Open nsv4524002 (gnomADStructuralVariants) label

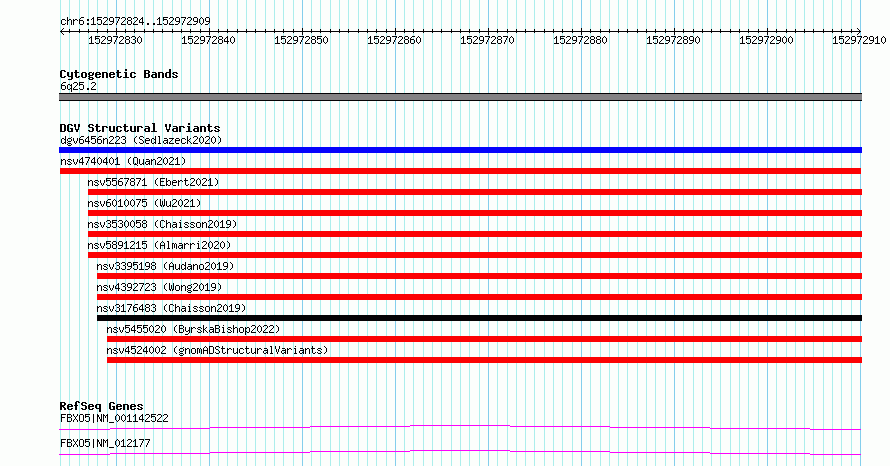pyautogui.click(x=217, y=350)
